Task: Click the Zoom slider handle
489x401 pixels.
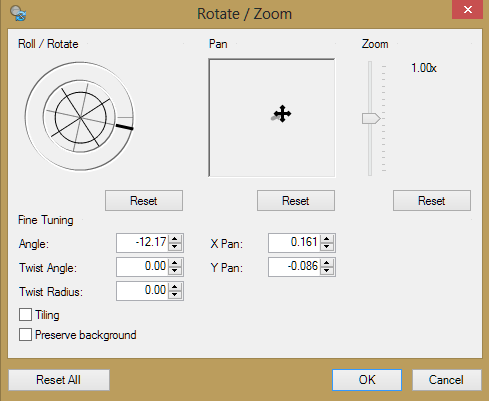Action: tap(371, 118)
